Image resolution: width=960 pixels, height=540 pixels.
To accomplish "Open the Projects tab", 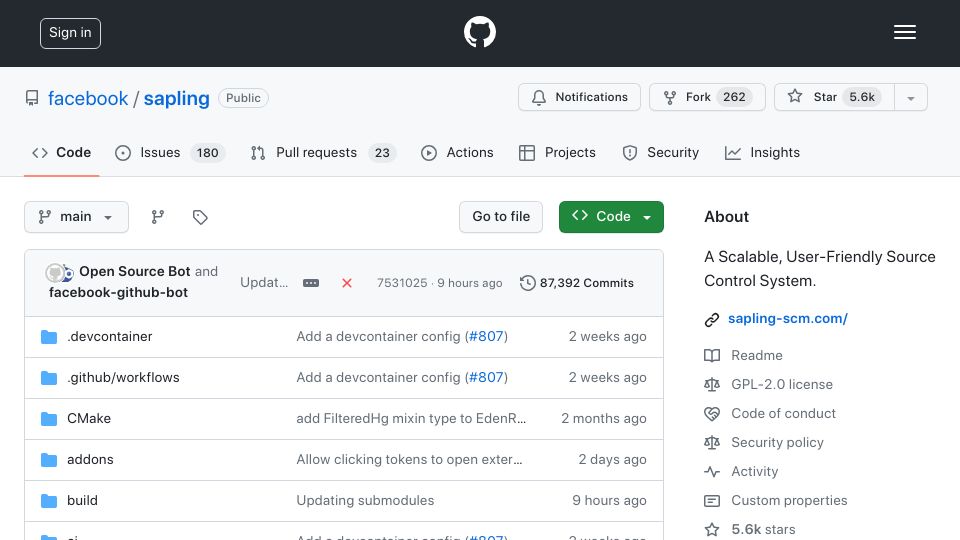I will point(557,152).
